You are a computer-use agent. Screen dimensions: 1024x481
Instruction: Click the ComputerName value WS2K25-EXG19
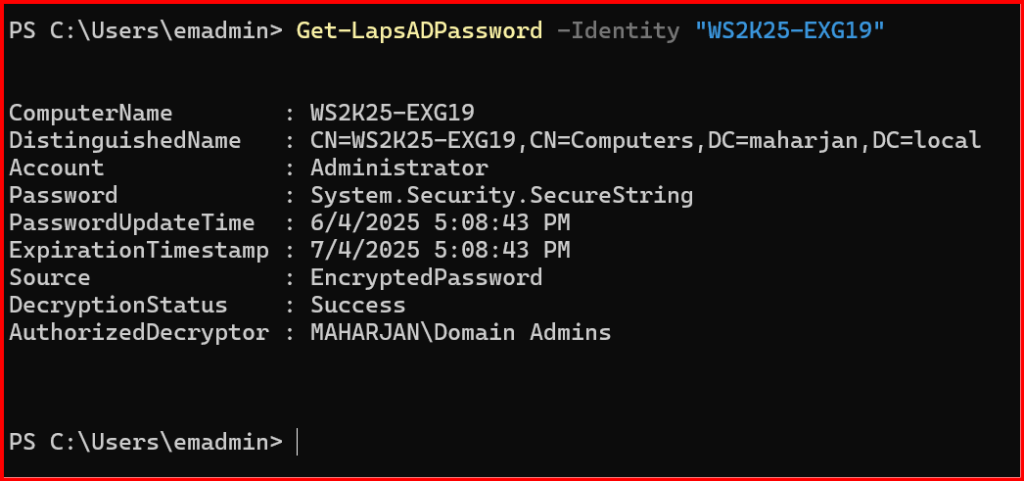point(392,113)
